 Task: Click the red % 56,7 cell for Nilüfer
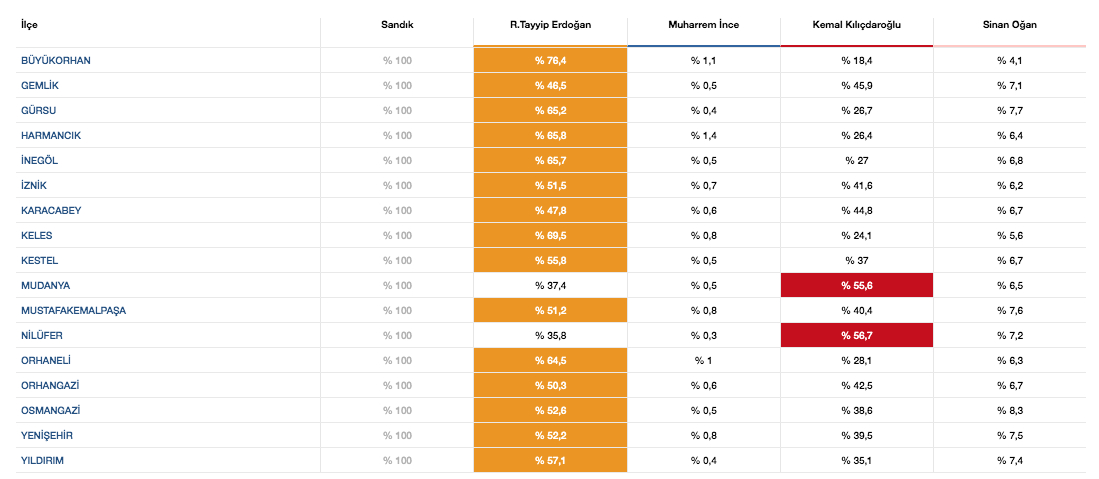(x=856, y=336)
